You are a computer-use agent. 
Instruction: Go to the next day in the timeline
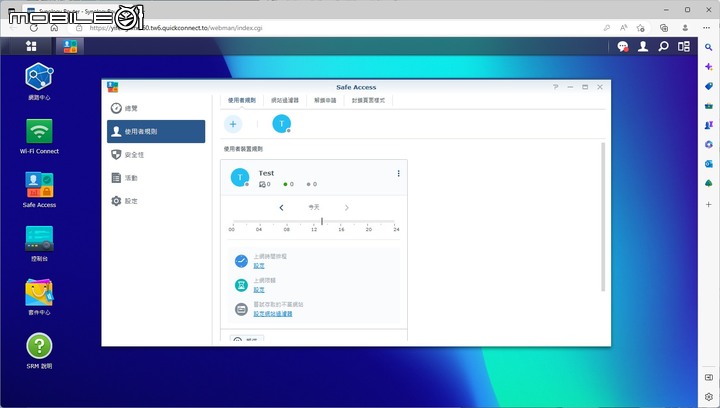(347, 207)
